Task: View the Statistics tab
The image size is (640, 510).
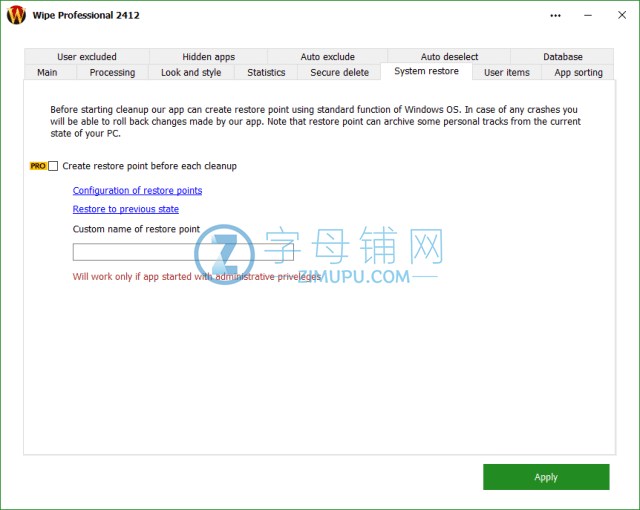Action: 266,73
